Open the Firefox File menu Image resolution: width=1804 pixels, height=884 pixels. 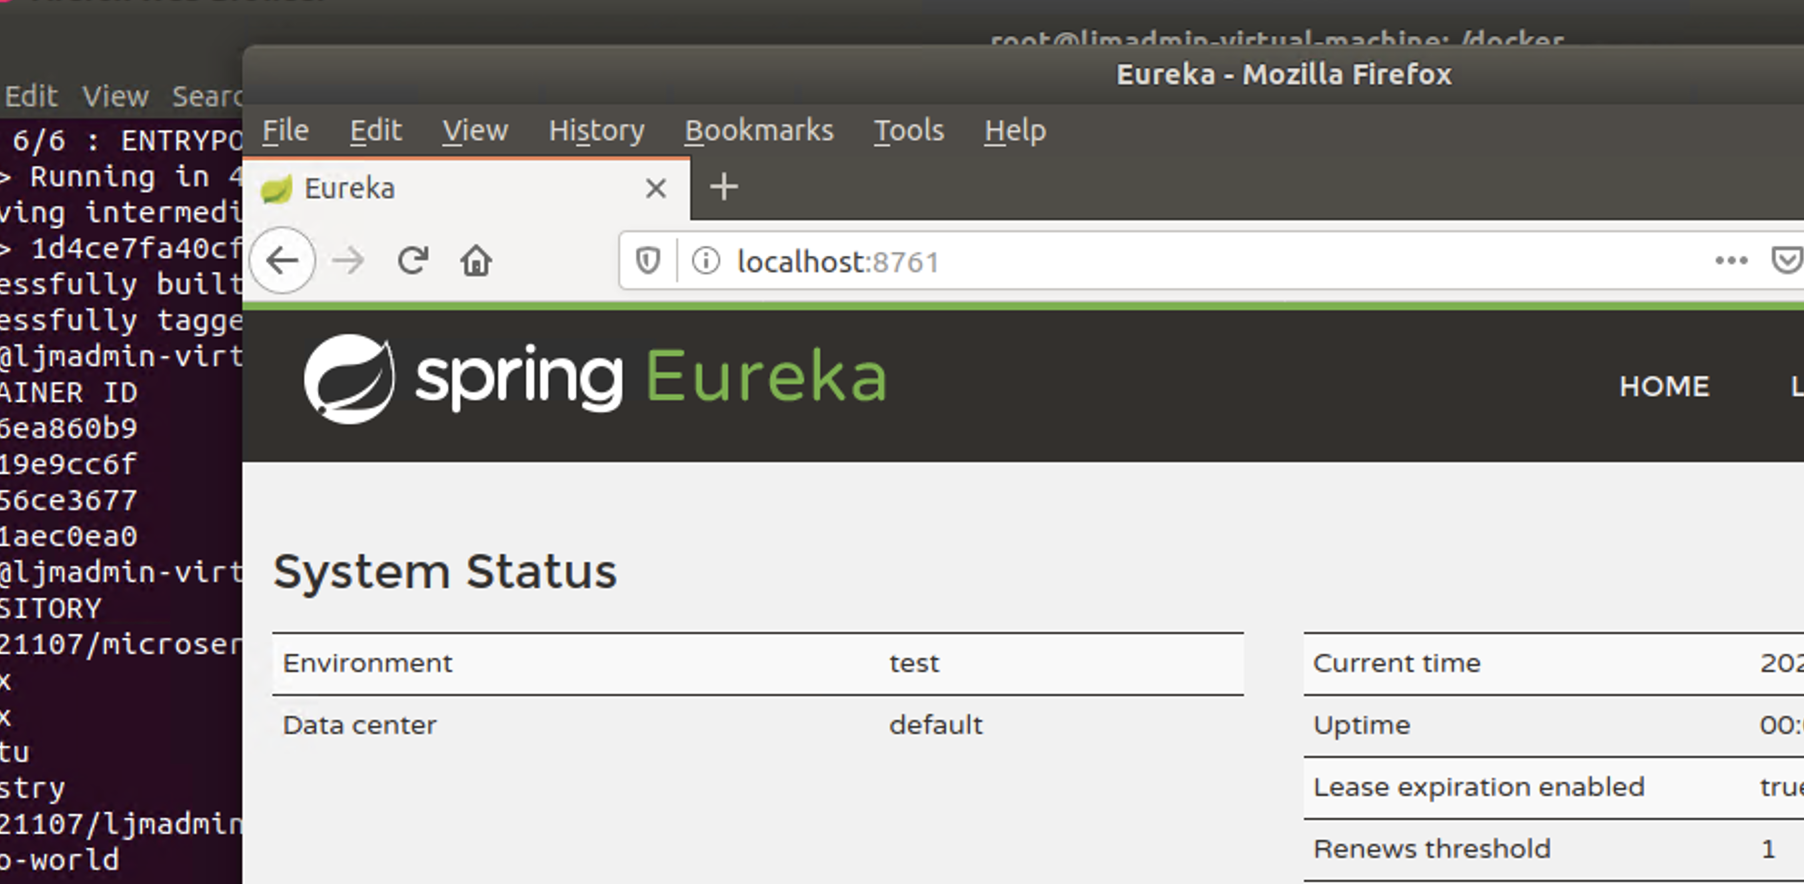(286, 130)
